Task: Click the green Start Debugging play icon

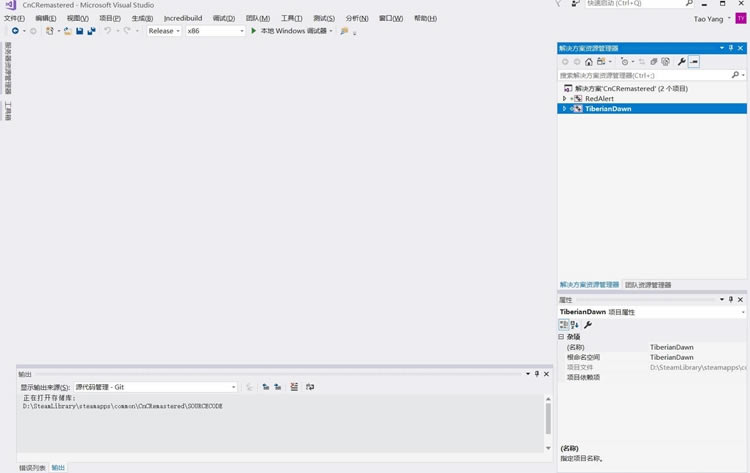Action: click(254, 31)
